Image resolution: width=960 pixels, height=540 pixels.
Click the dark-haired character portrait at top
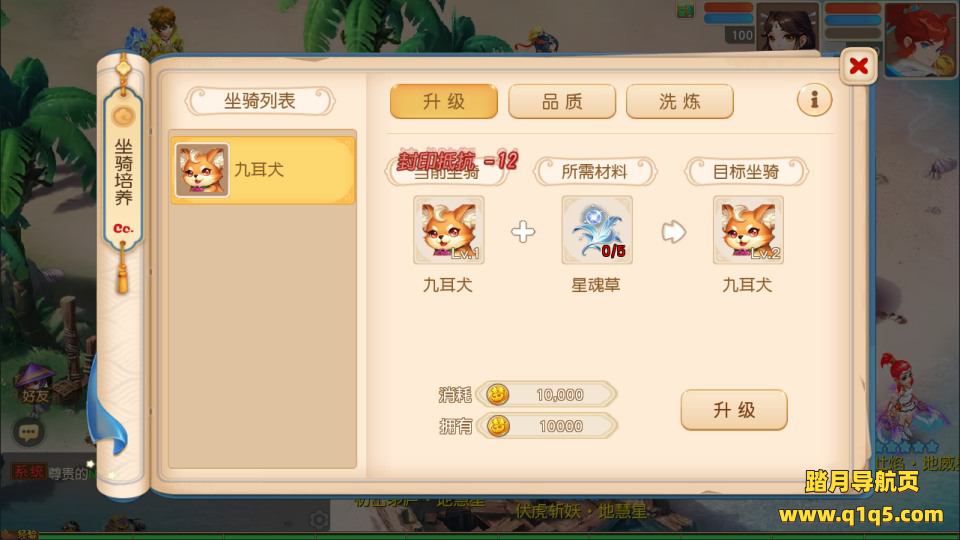point(787,28)
